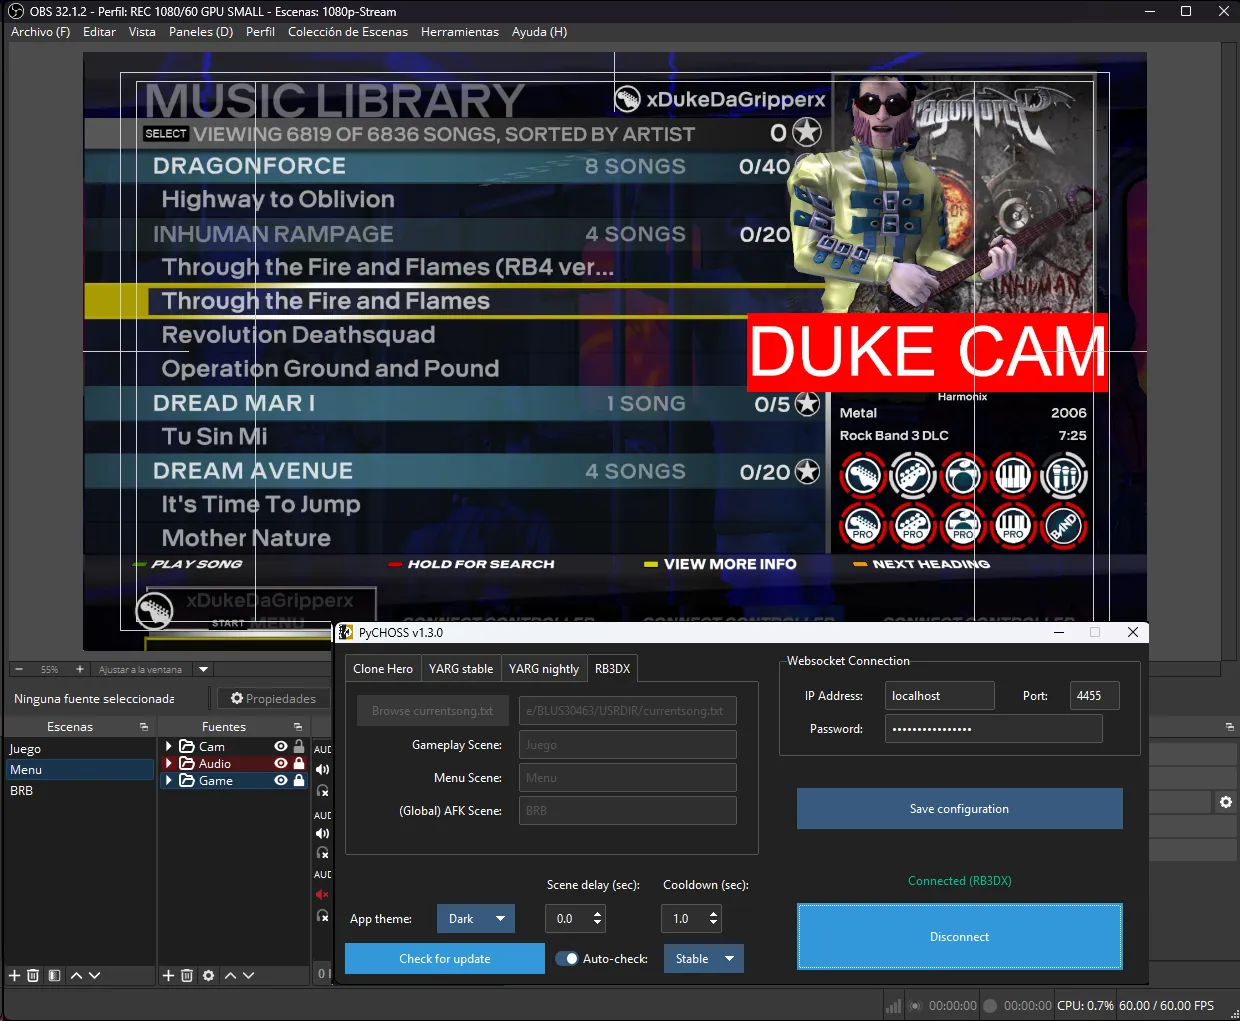Viewport: 1240px width, 1021px height.
Task: Click the Disconnect button
Action: coord(960,937)
